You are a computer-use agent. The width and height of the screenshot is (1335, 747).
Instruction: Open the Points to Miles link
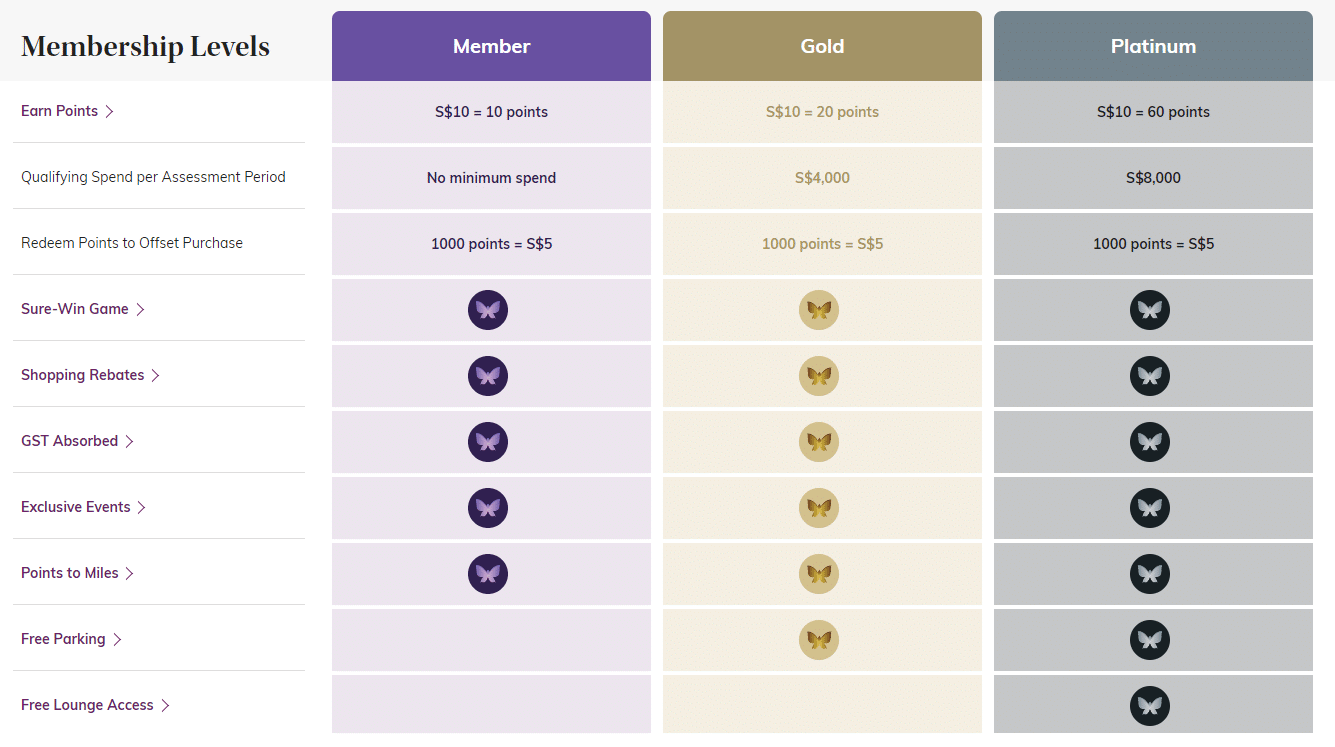tap(70, 573)
